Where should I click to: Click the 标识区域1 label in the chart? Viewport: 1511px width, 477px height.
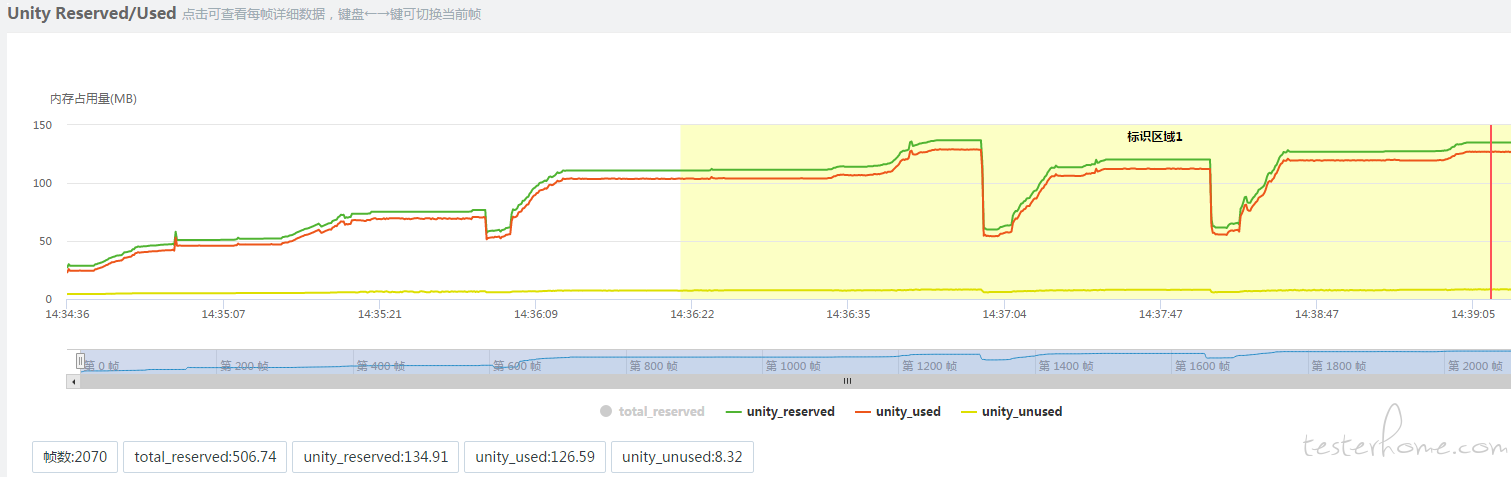click(x=1155, y=137)
